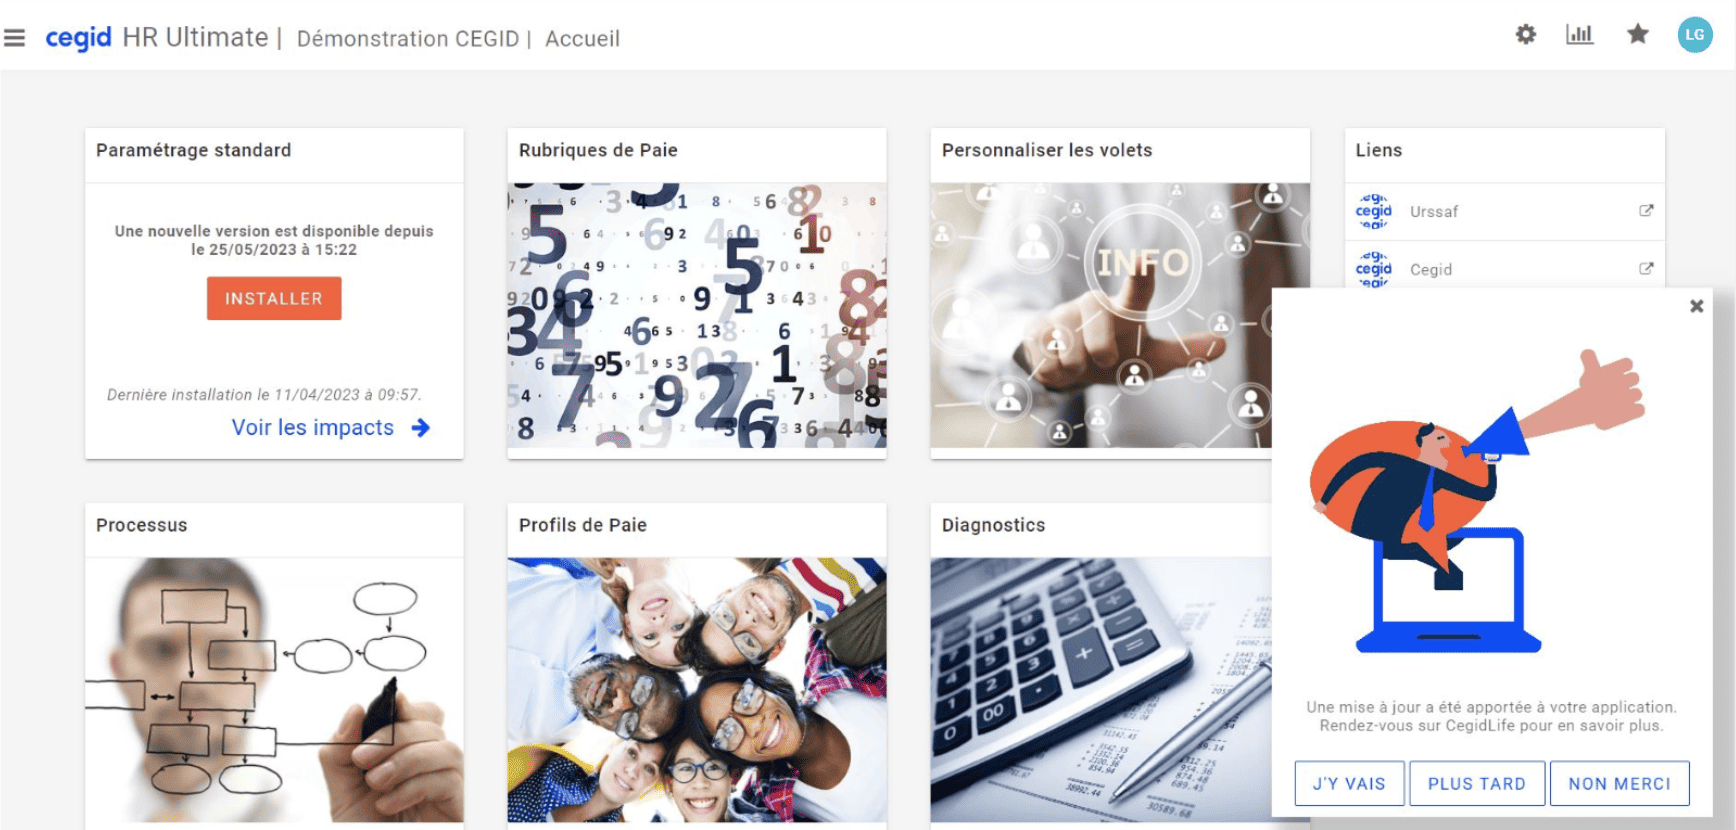This screenshot has height=830, width=1736.
Task: Click the favorites star icon
Action: pos(1637,35)
